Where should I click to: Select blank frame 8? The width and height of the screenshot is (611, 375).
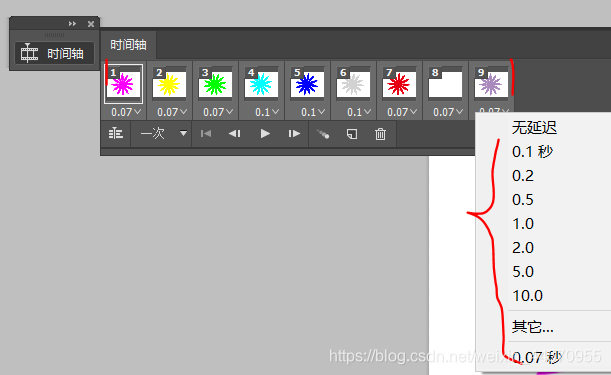point(445,84)
